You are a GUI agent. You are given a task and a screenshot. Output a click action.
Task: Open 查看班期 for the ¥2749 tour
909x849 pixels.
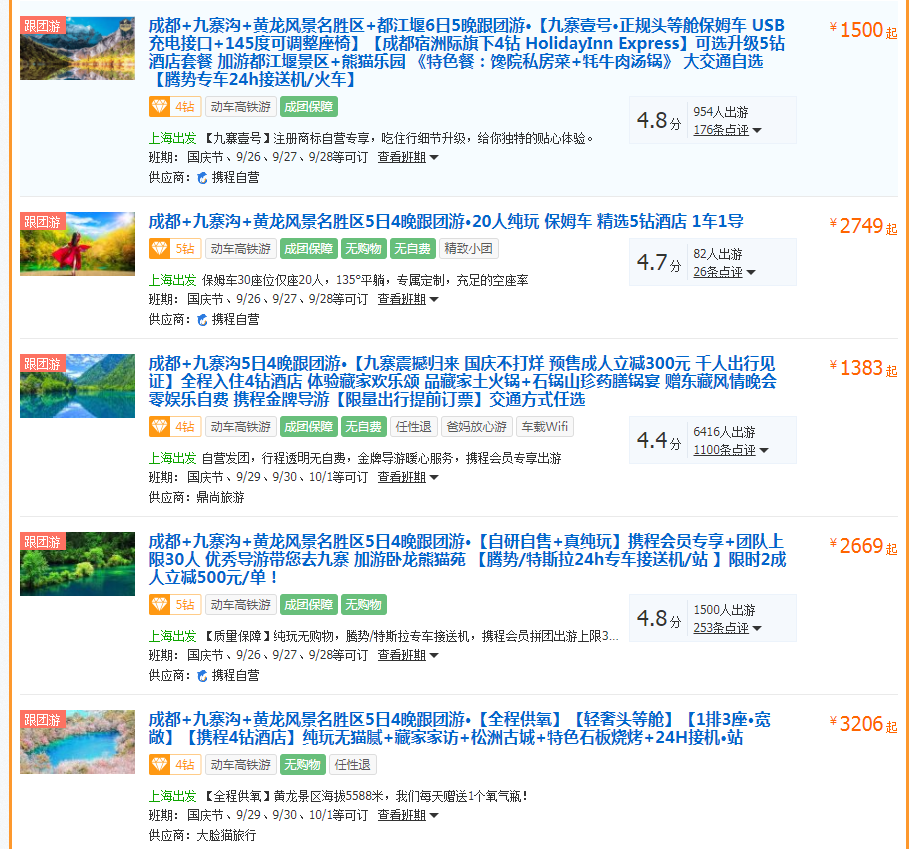point(407,299)
